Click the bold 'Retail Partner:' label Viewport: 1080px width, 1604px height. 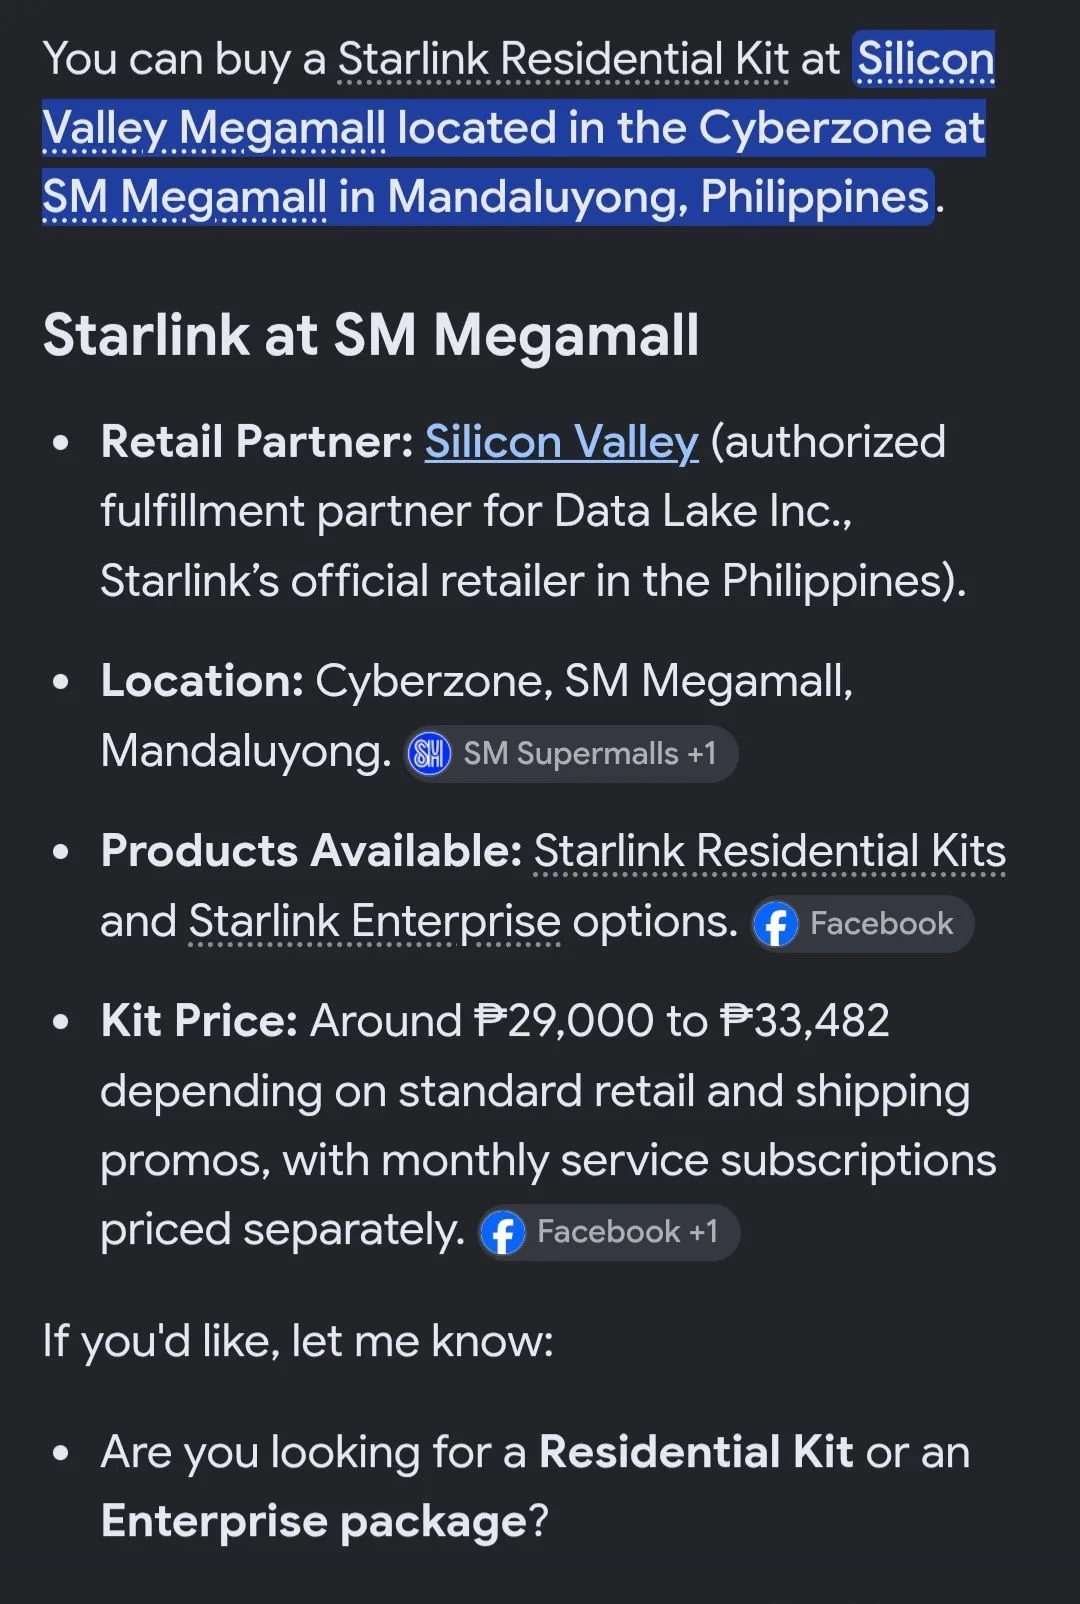click(257, 442)
